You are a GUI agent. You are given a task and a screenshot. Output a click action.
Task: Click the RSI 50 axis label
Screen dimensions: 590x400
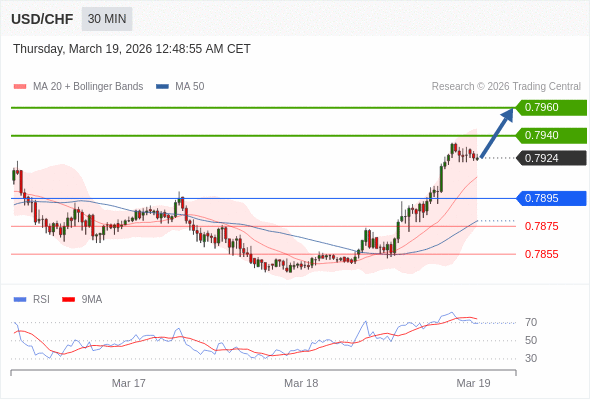(x=531, y=341)
